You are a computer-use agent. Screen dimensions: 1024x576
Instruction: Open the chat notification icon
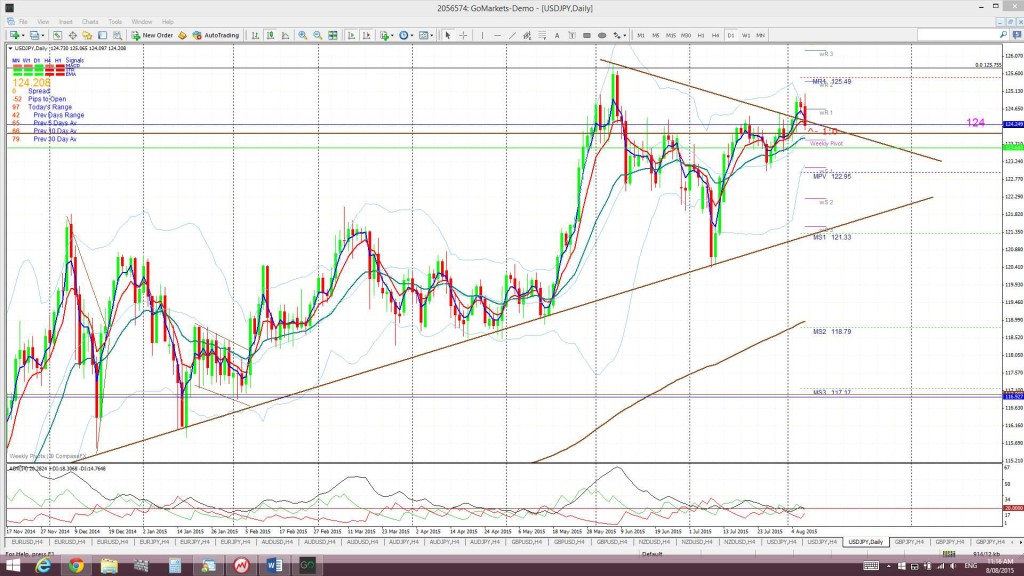1016,35
